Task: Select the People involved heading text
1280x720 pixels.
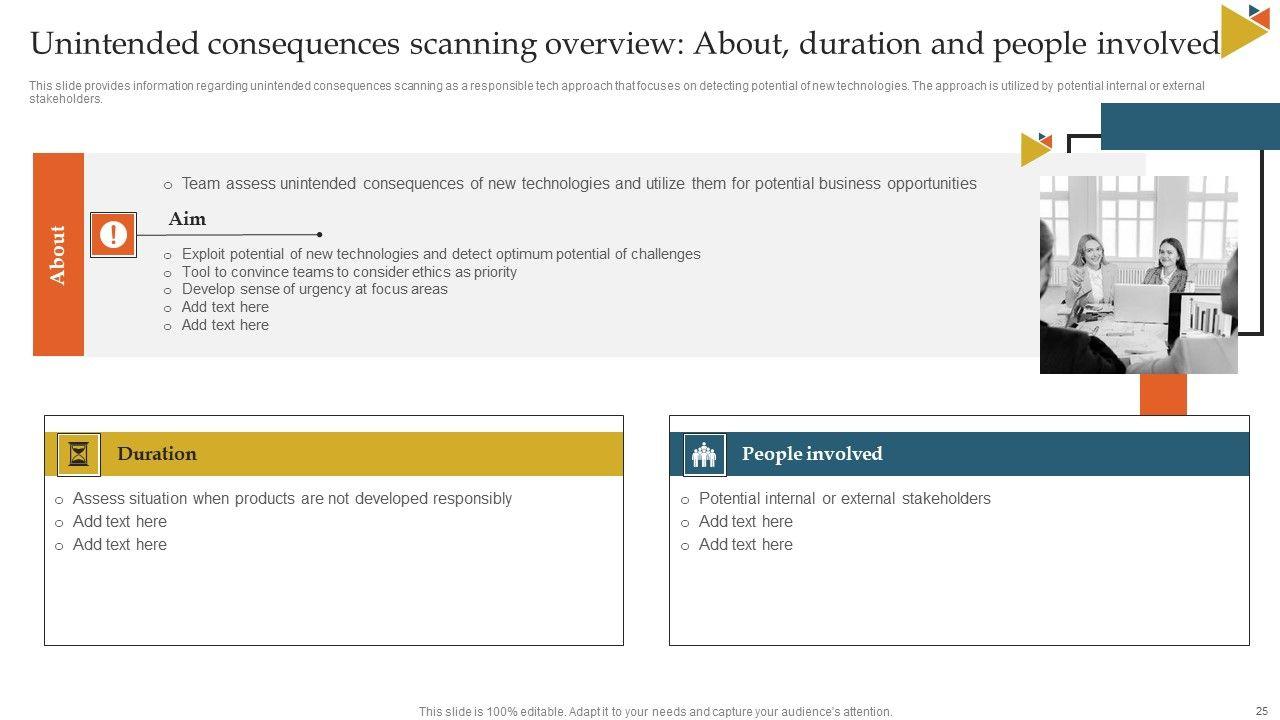Action: 812,454
